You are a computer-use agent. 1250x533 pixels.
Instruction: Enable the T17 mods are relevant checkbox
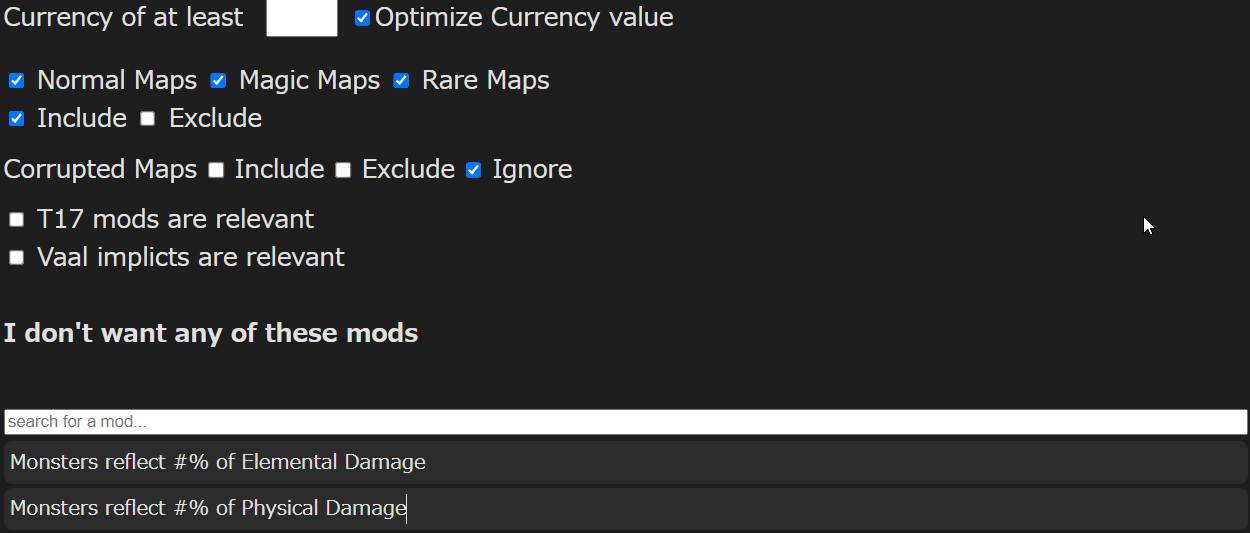pos(17,220)
